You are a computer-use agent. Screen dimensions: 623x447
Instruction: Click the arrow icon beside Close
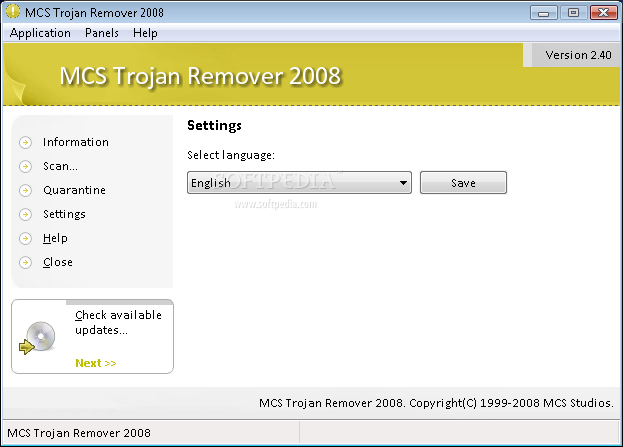point(25,262)
